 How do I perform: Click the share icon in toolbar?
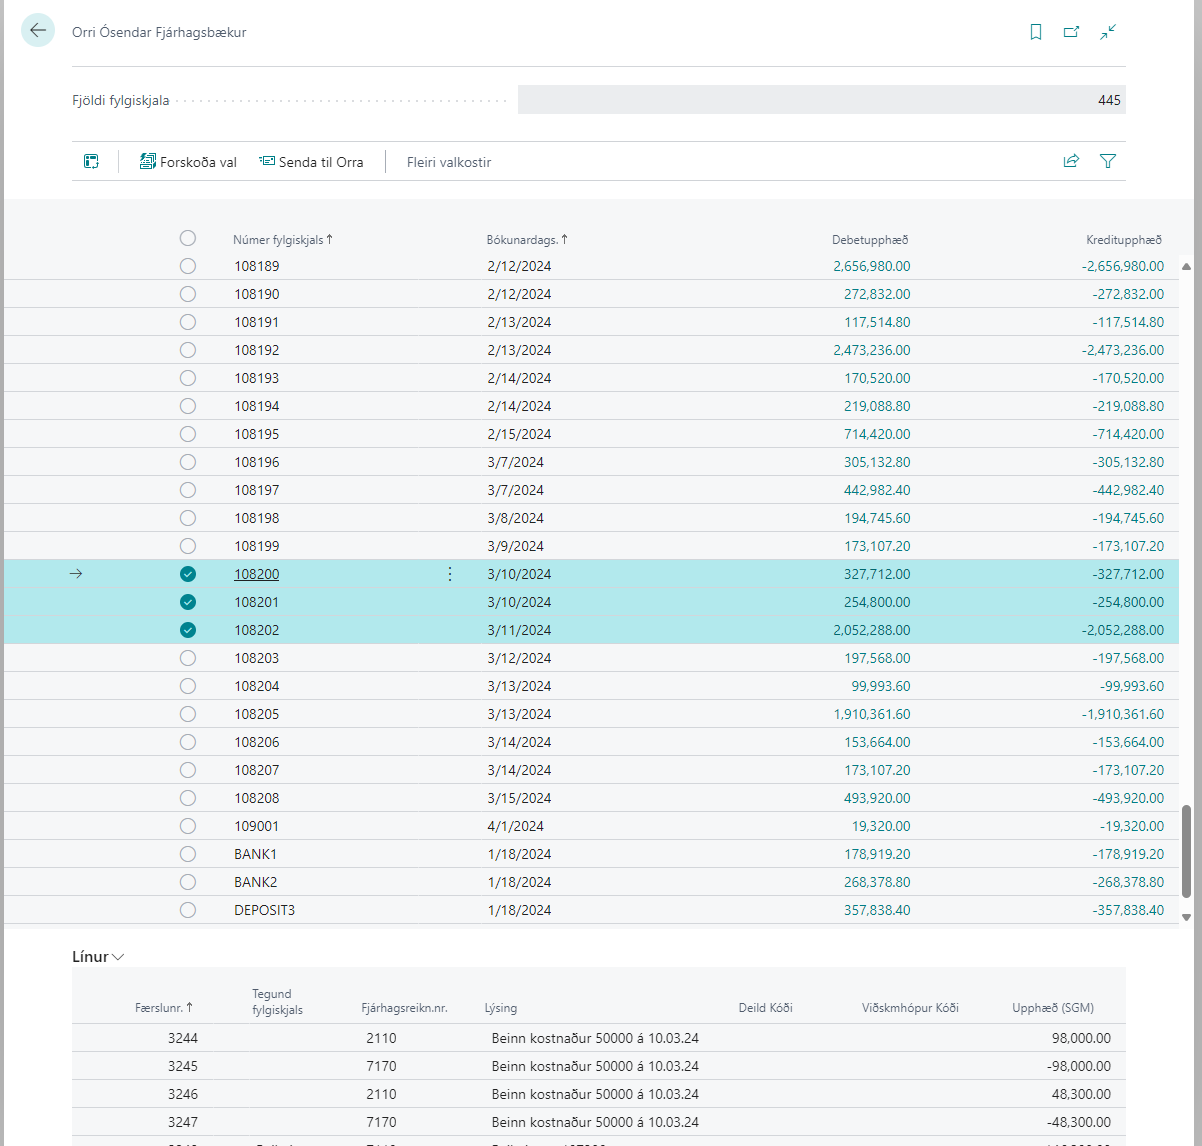(x=1071, y=161)
